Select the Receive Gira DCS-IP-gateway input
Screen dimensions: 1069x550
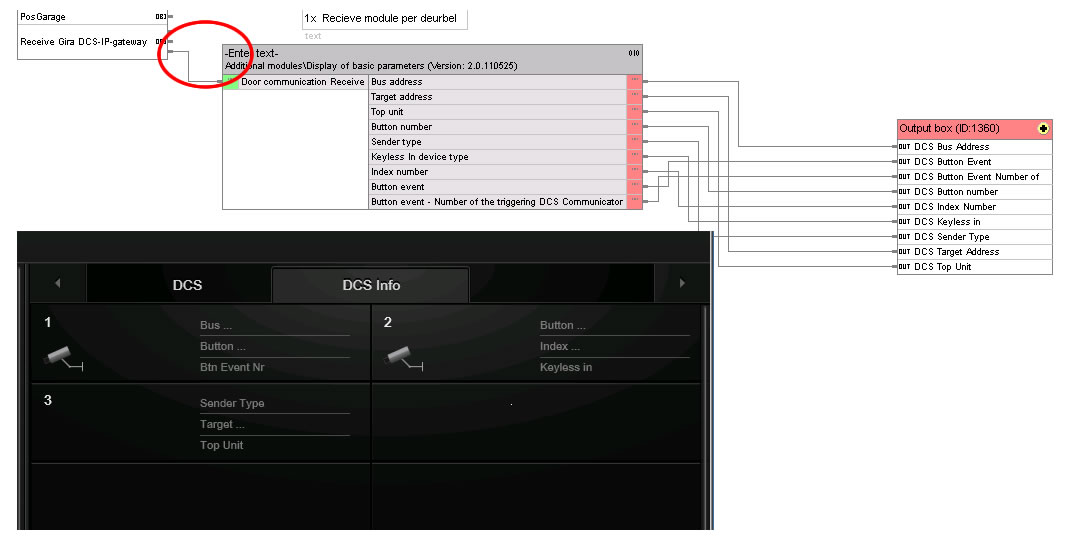(x=84, y=42)
